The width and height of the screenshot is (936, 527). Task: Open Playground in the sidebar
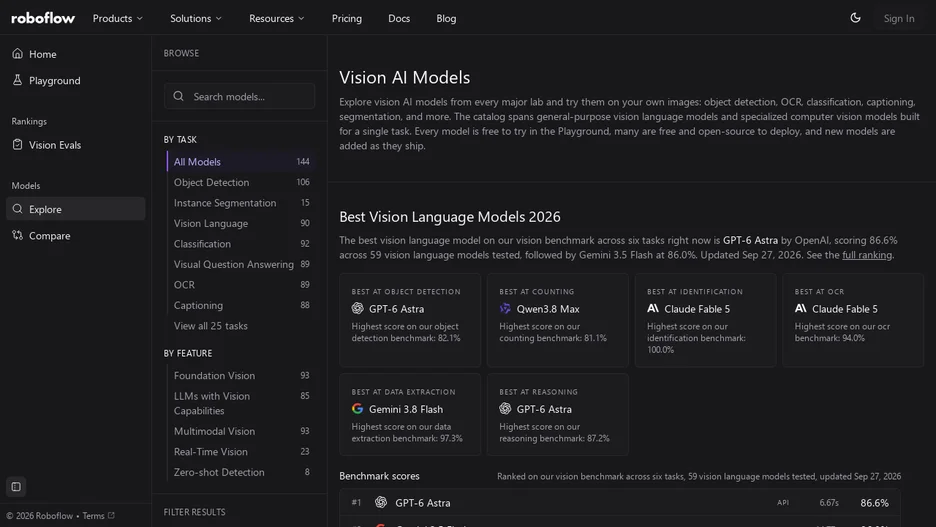76,80
